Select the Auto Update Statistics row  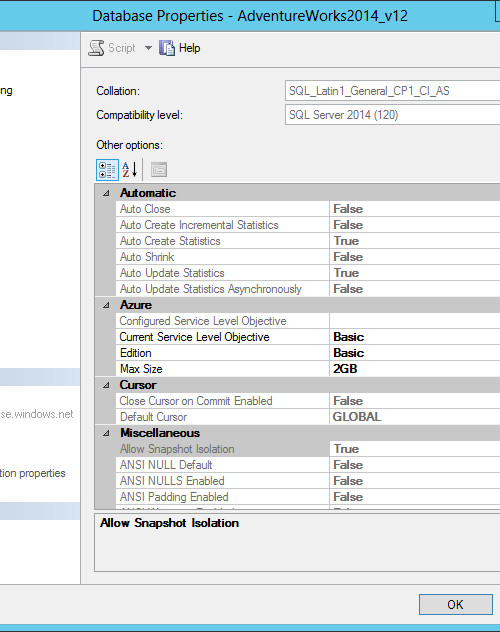[x=308, y=273]
